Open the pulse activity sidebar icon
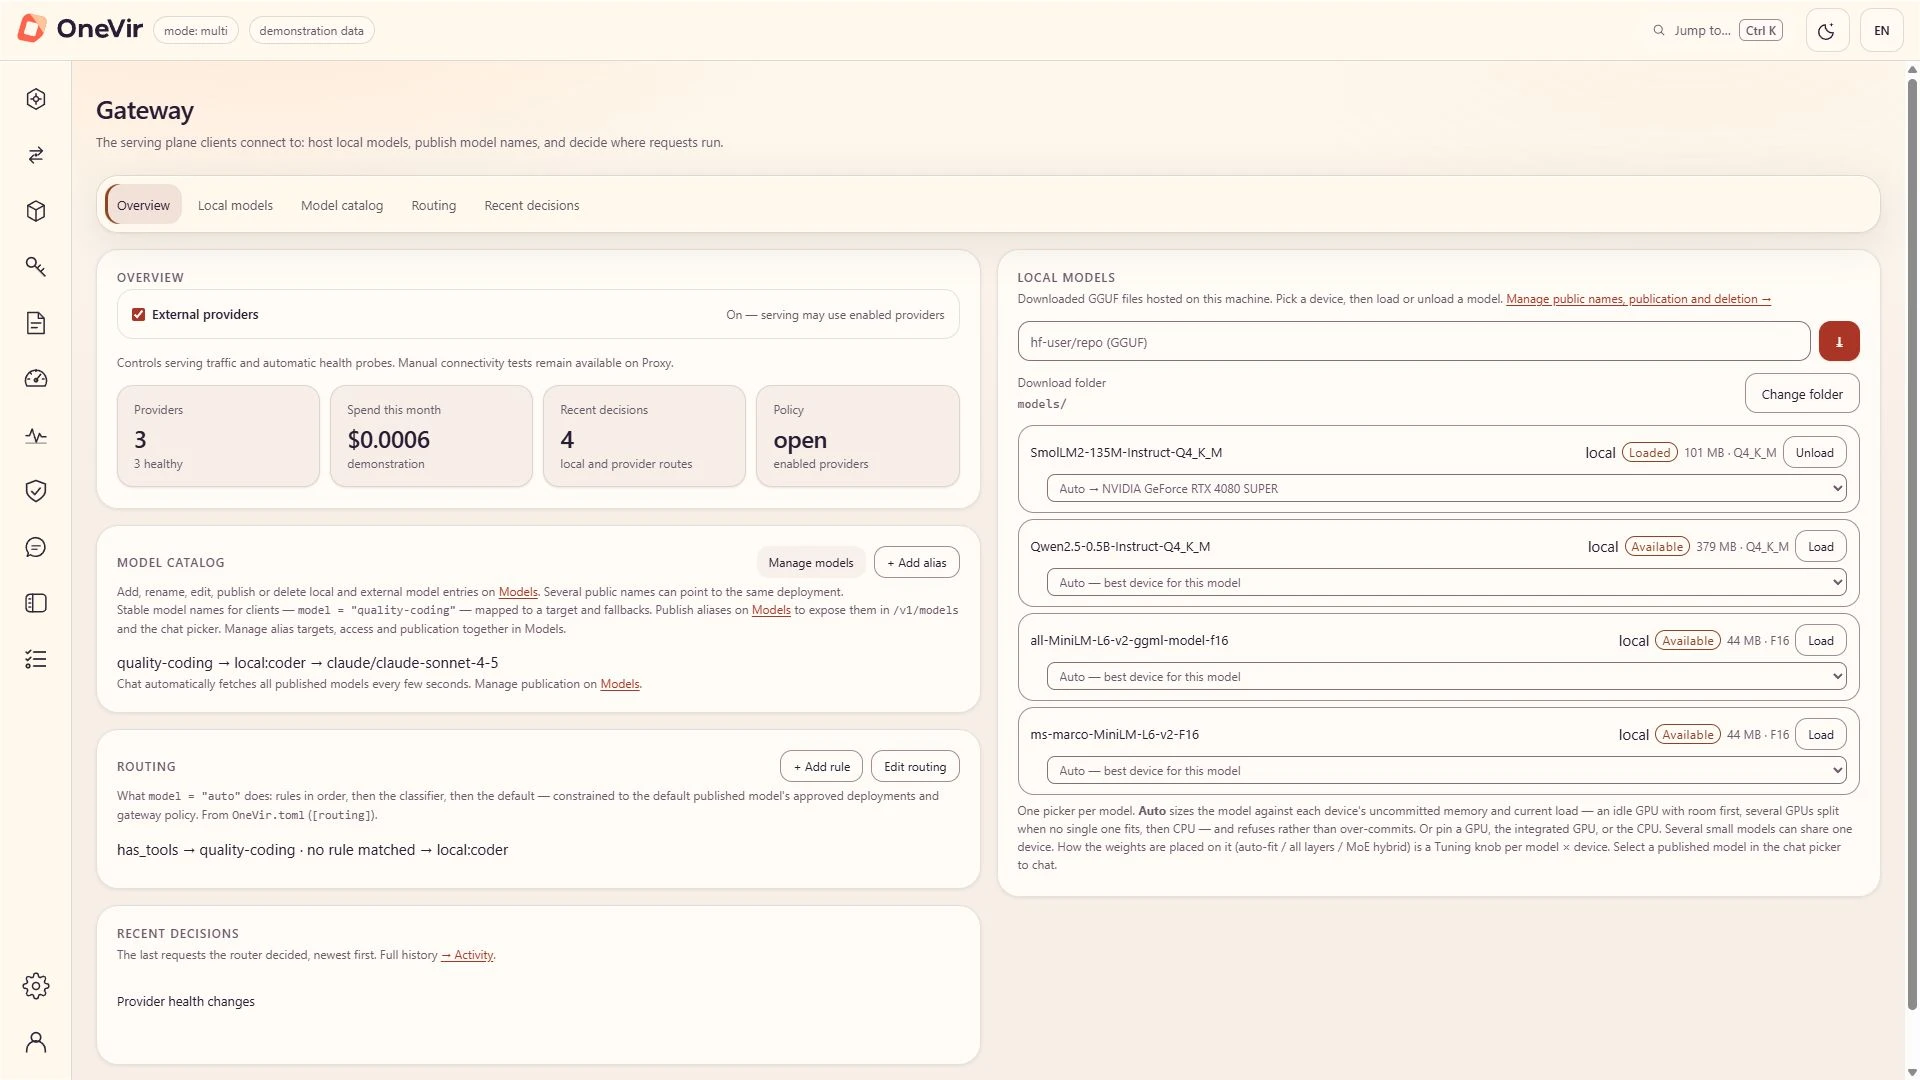Image resolution: width=1920 pixels, height=1080 pixels. [x=36, y=436]
